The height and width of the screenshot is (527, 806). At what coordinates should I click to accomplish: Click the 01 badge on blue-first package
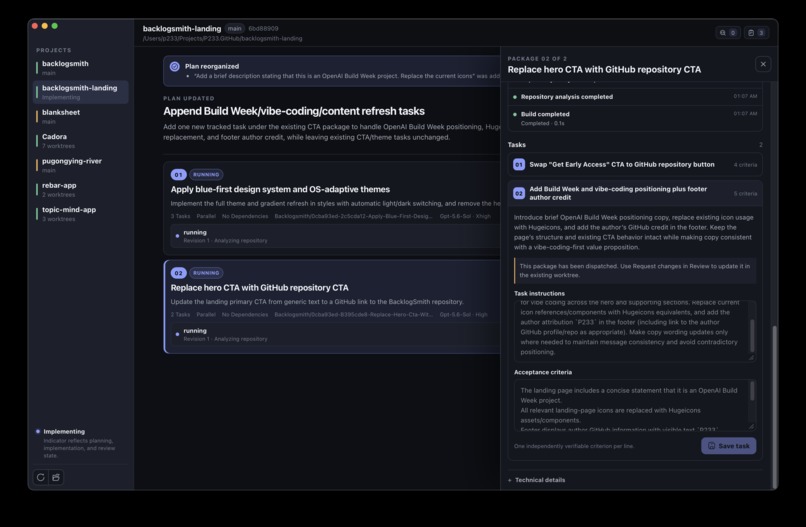pyautogui.click(x=178, y=175)
